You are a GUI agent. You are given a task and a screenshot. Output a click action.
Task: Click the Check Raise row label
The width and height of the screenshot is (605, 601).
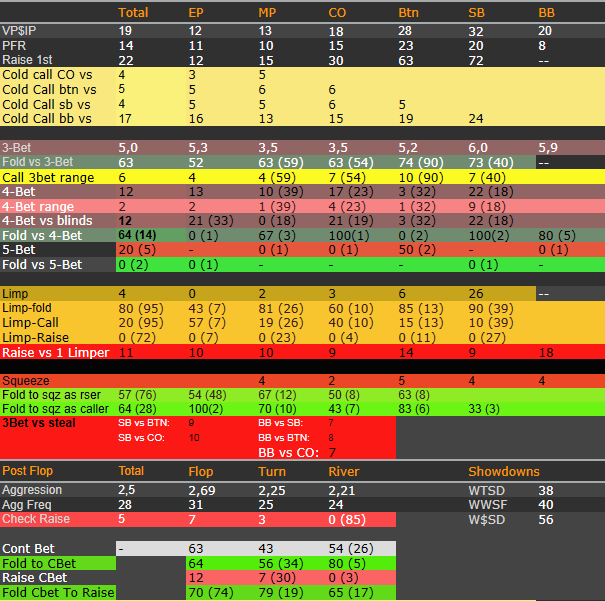36,519
